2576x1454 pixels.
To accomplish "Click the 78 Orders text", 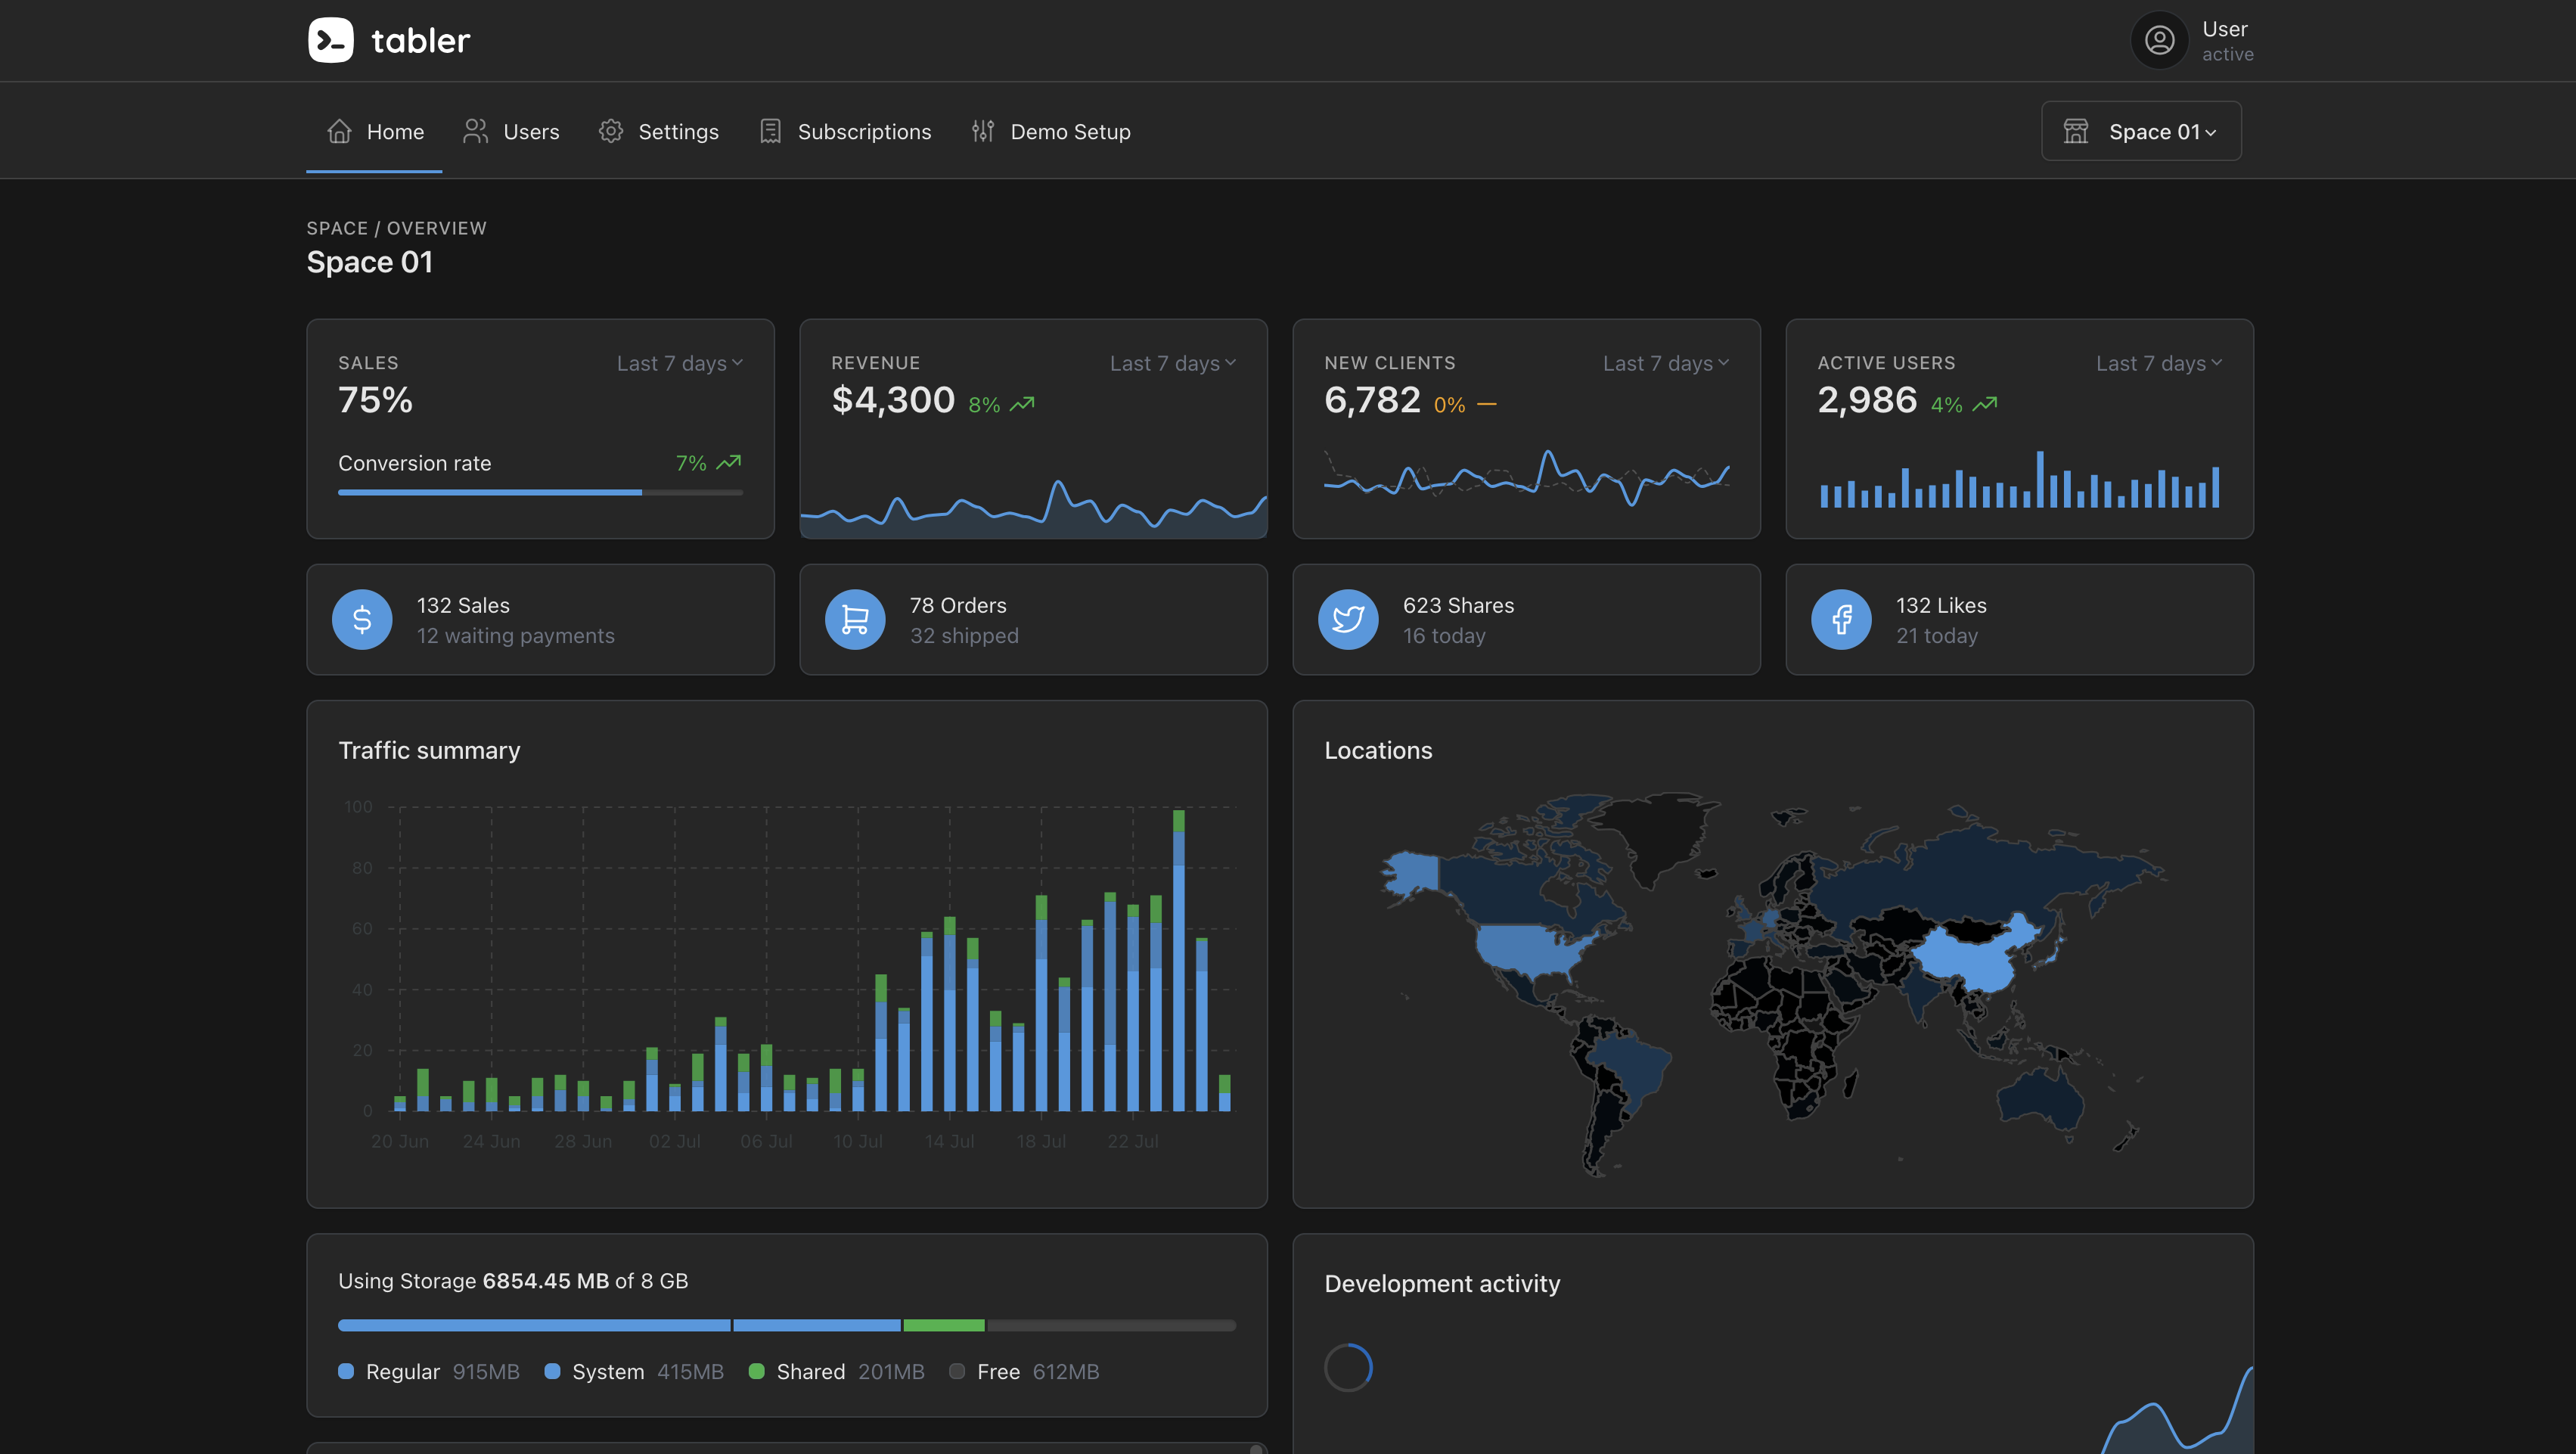I will point(958,605).
